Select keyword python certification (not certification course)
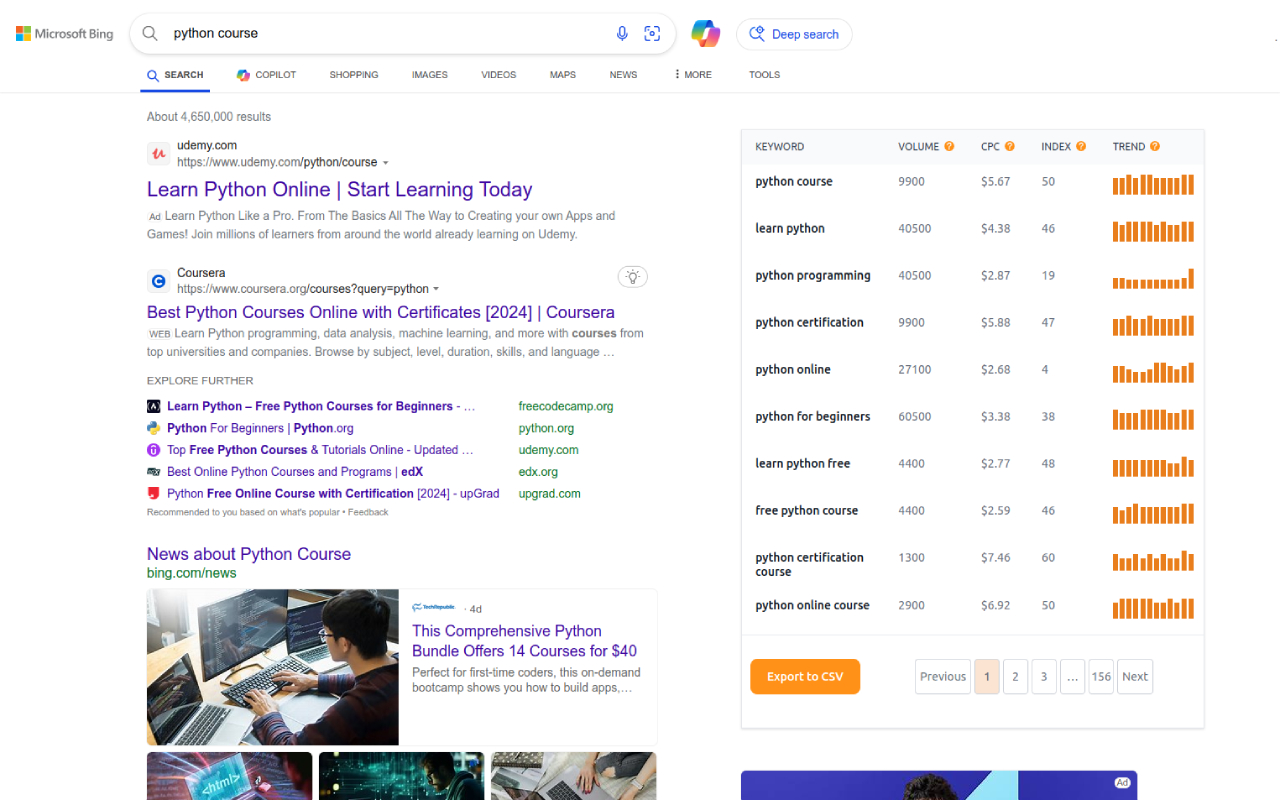The image size is (1280, 800). click(809, 323)
